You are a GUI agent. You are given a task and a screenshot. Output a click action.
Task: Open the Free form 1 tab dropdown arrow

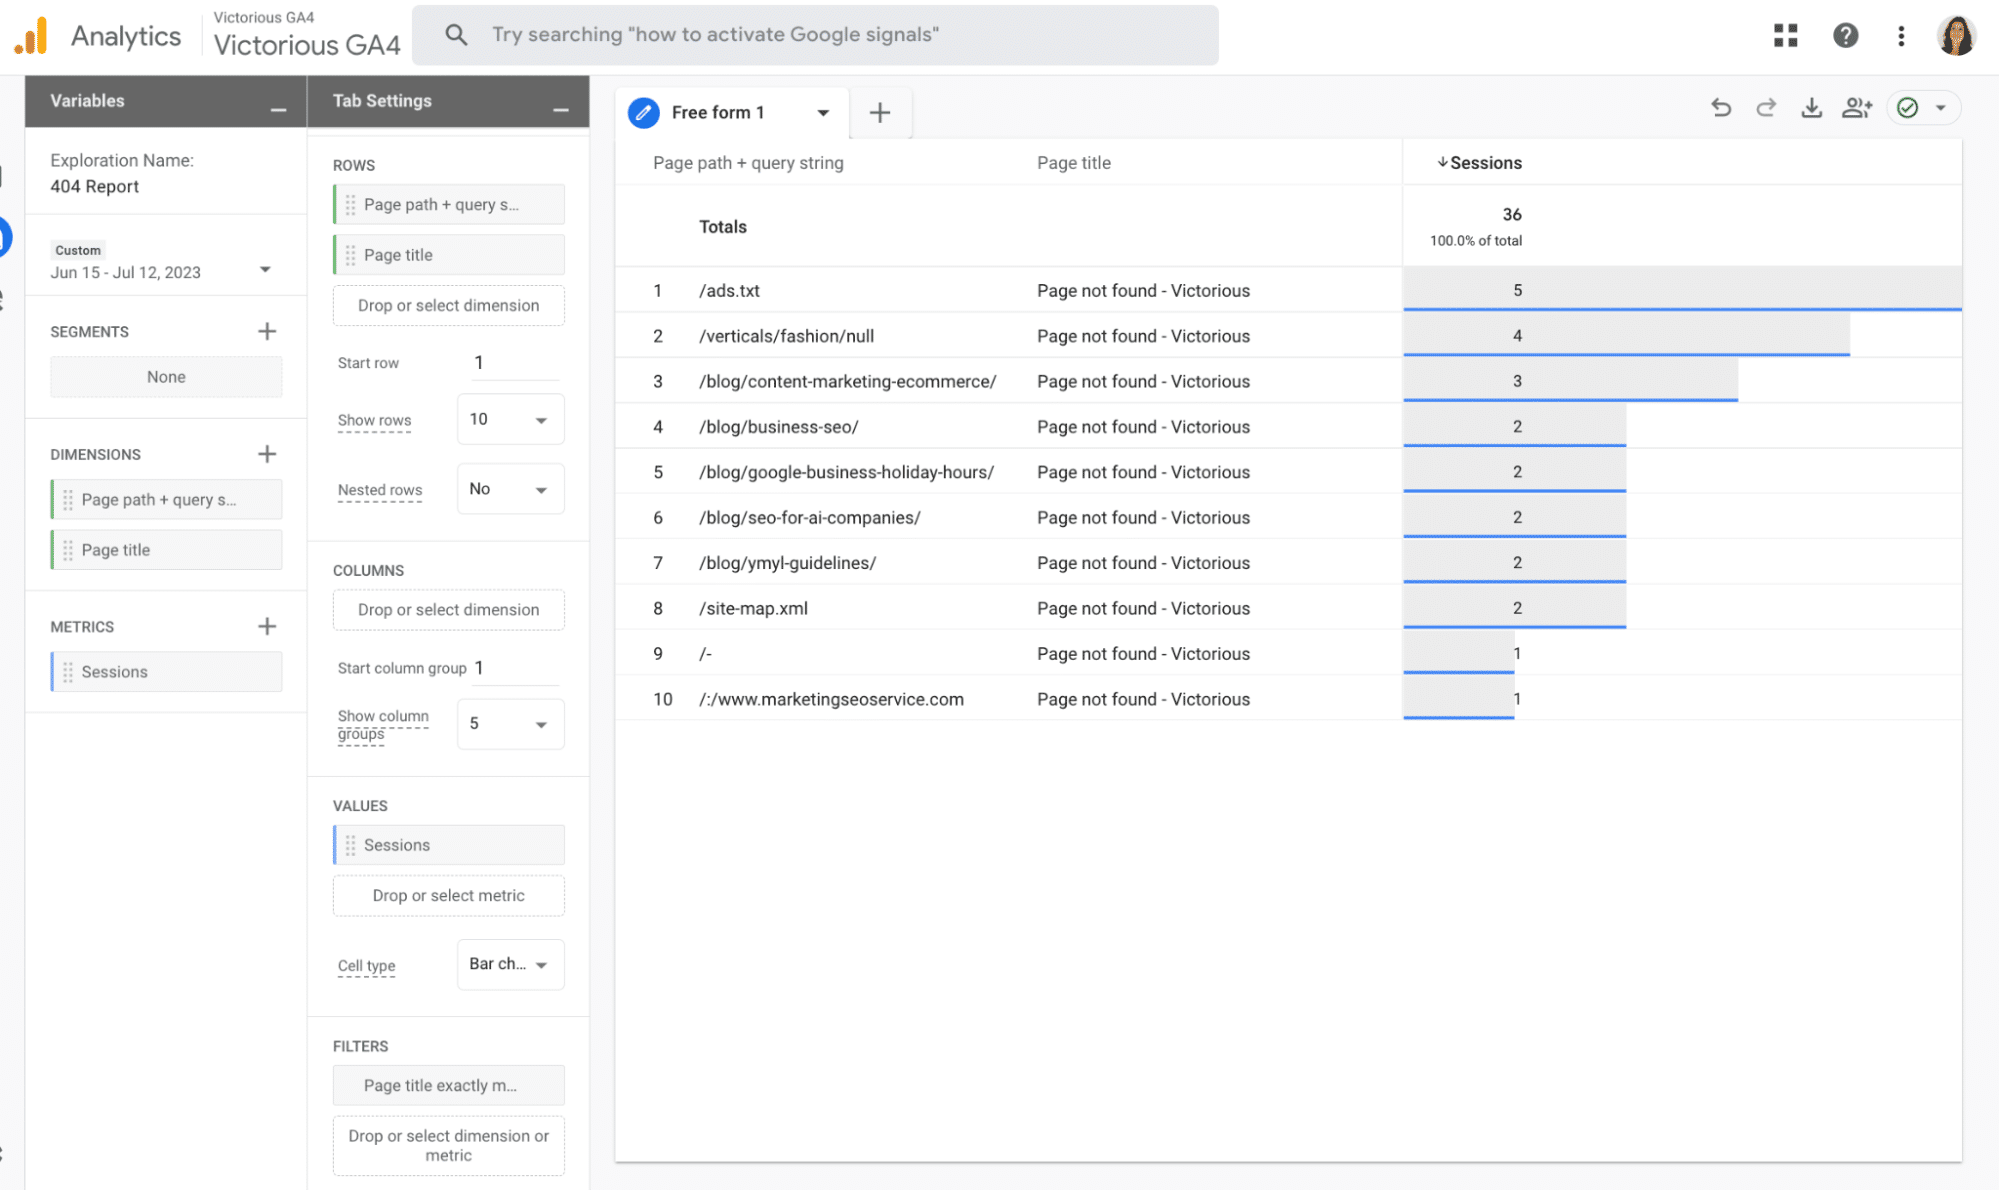point(823,113)
